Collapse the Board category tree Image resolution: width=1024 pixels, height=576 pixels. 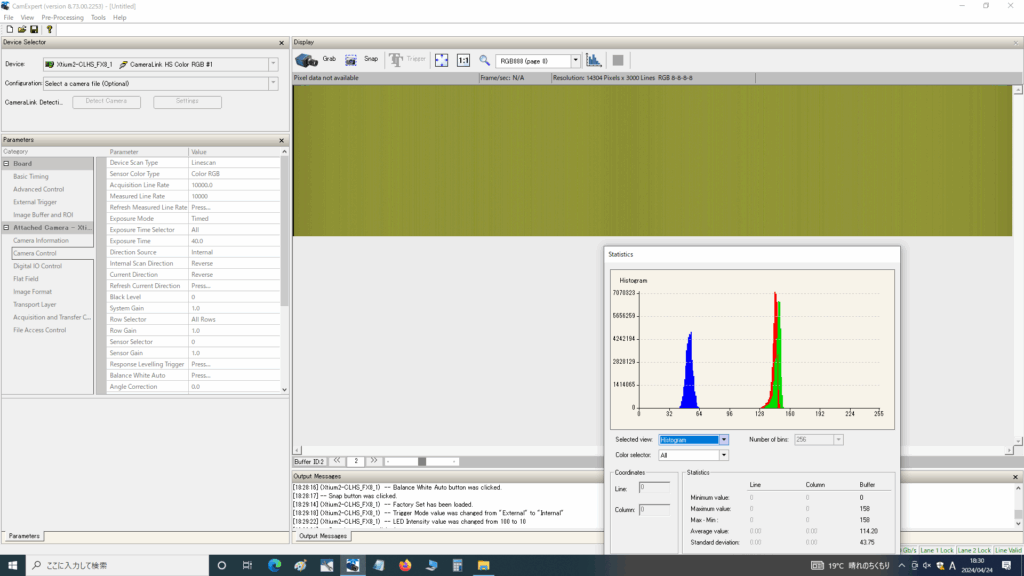(x=7, y=163)
